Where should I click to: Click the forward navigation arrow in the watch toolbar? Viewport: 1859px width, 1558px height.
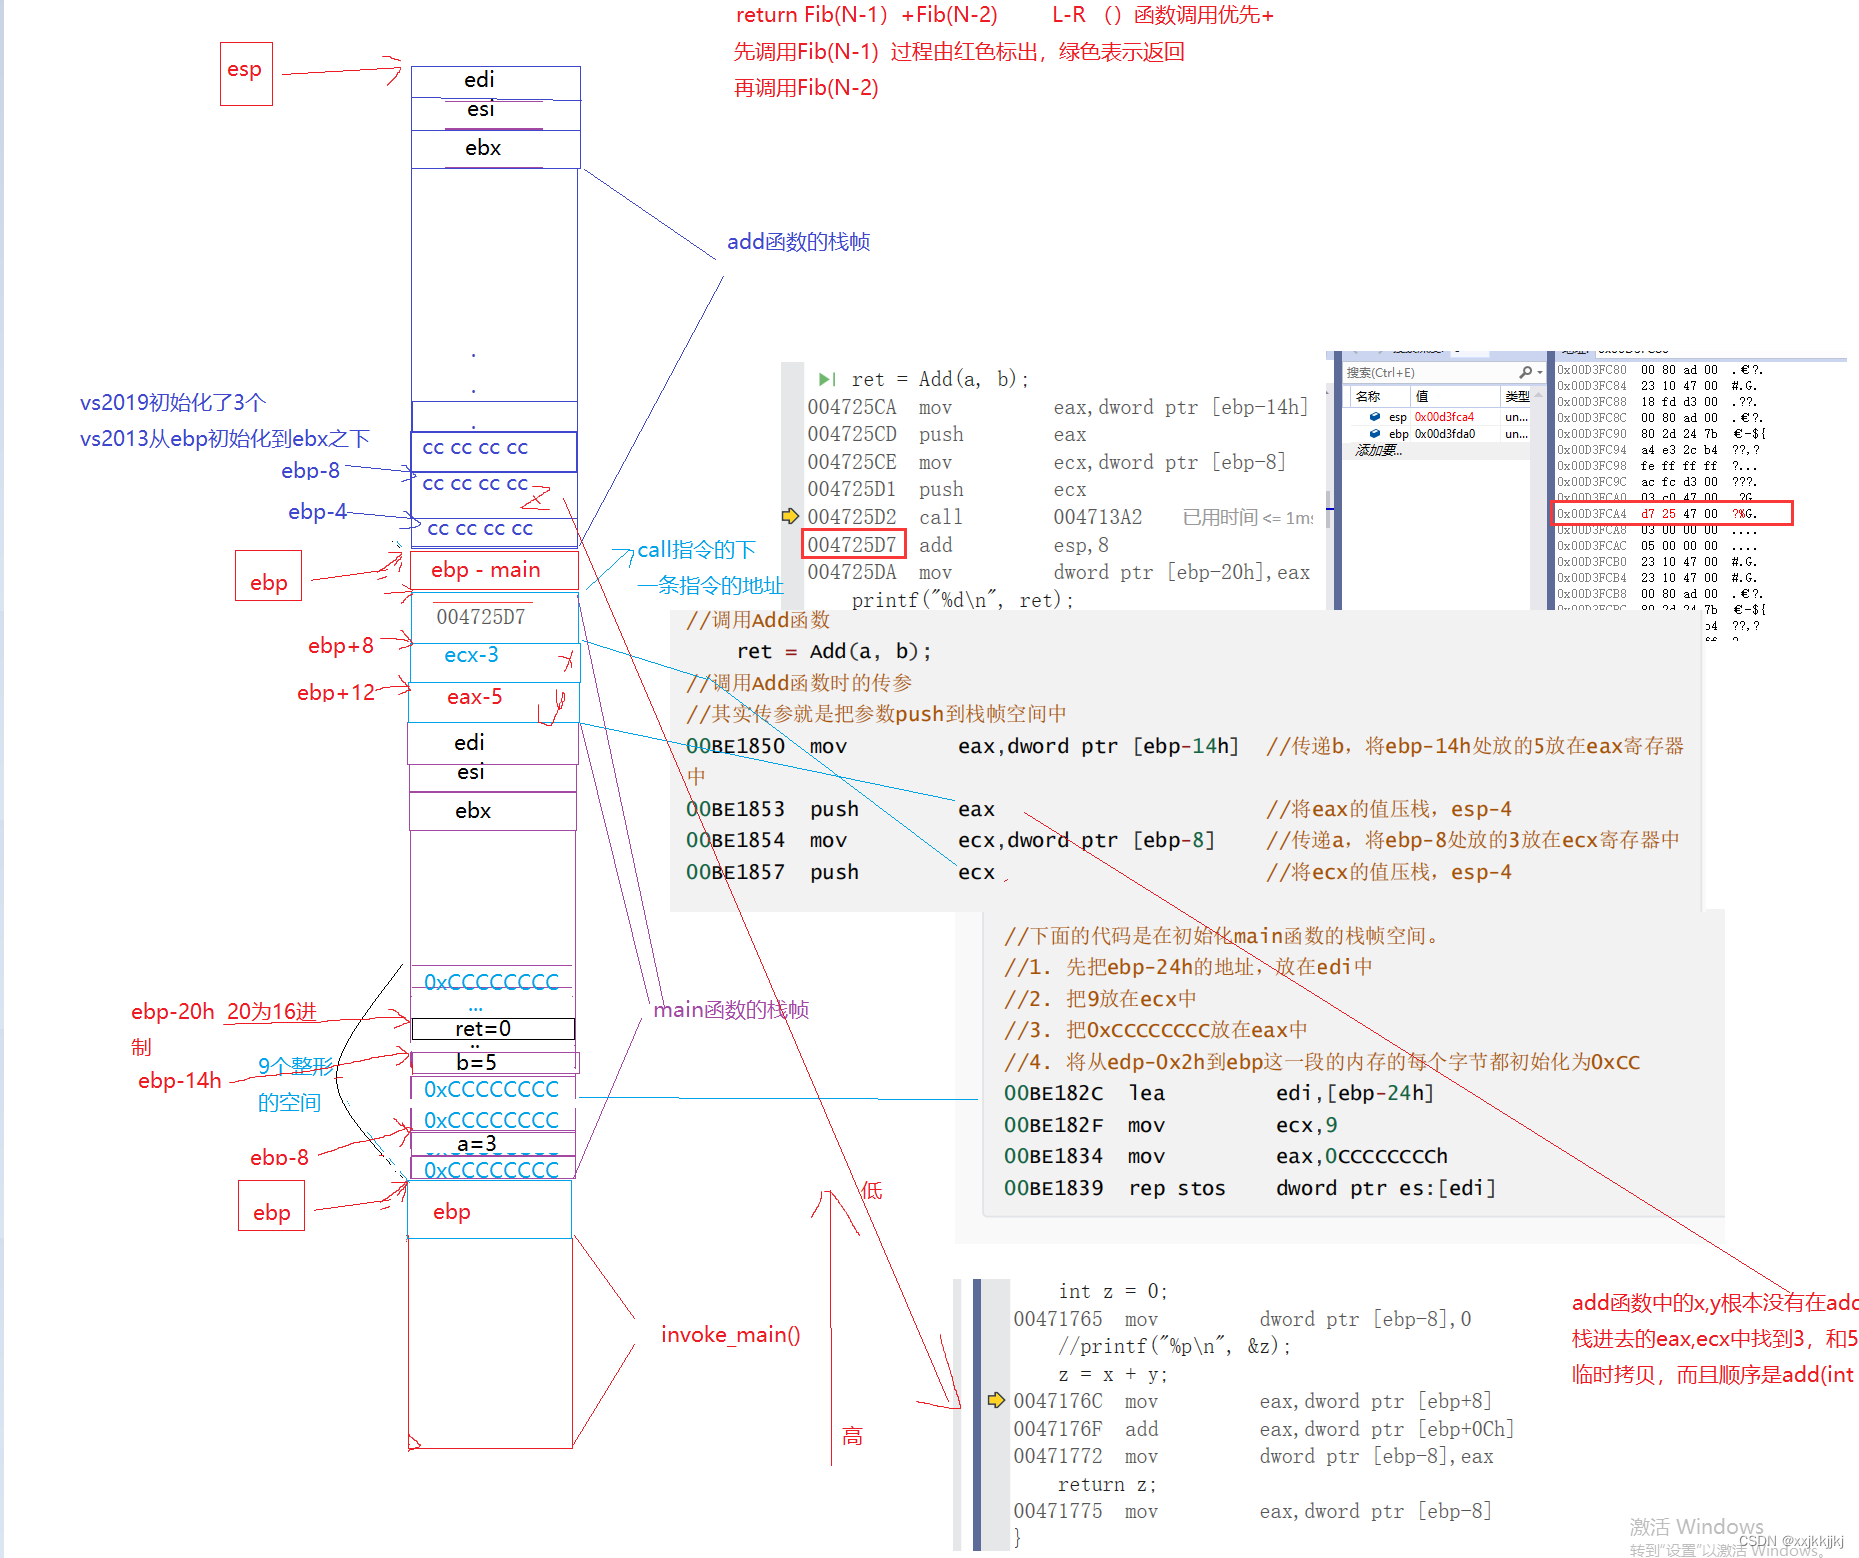(x=1381, y=351)
